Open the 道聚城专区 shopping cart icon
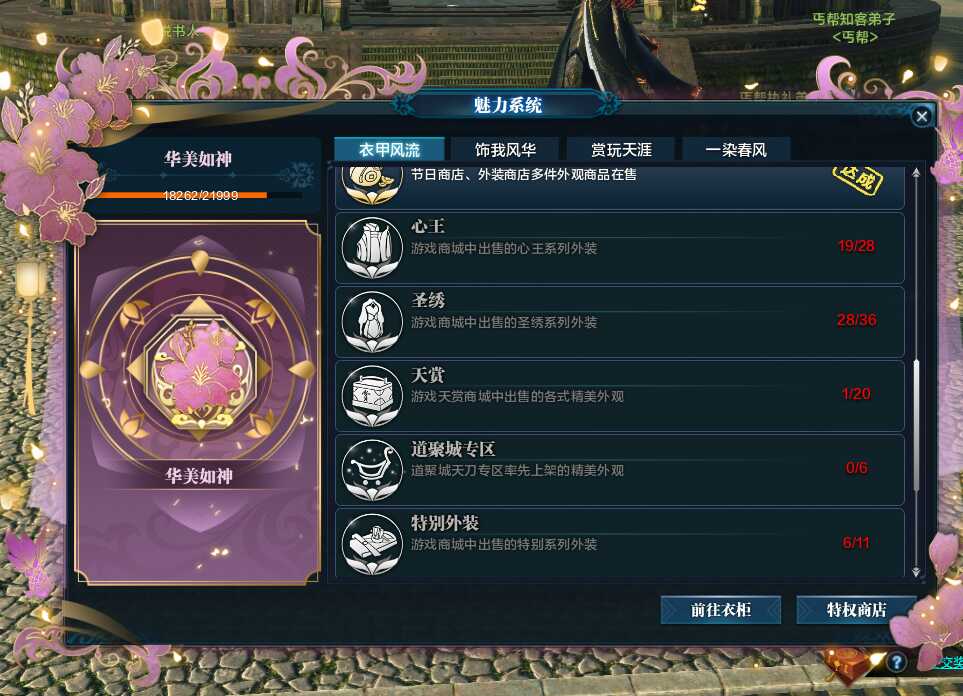The image size is (963, 696). coord(372,470)
